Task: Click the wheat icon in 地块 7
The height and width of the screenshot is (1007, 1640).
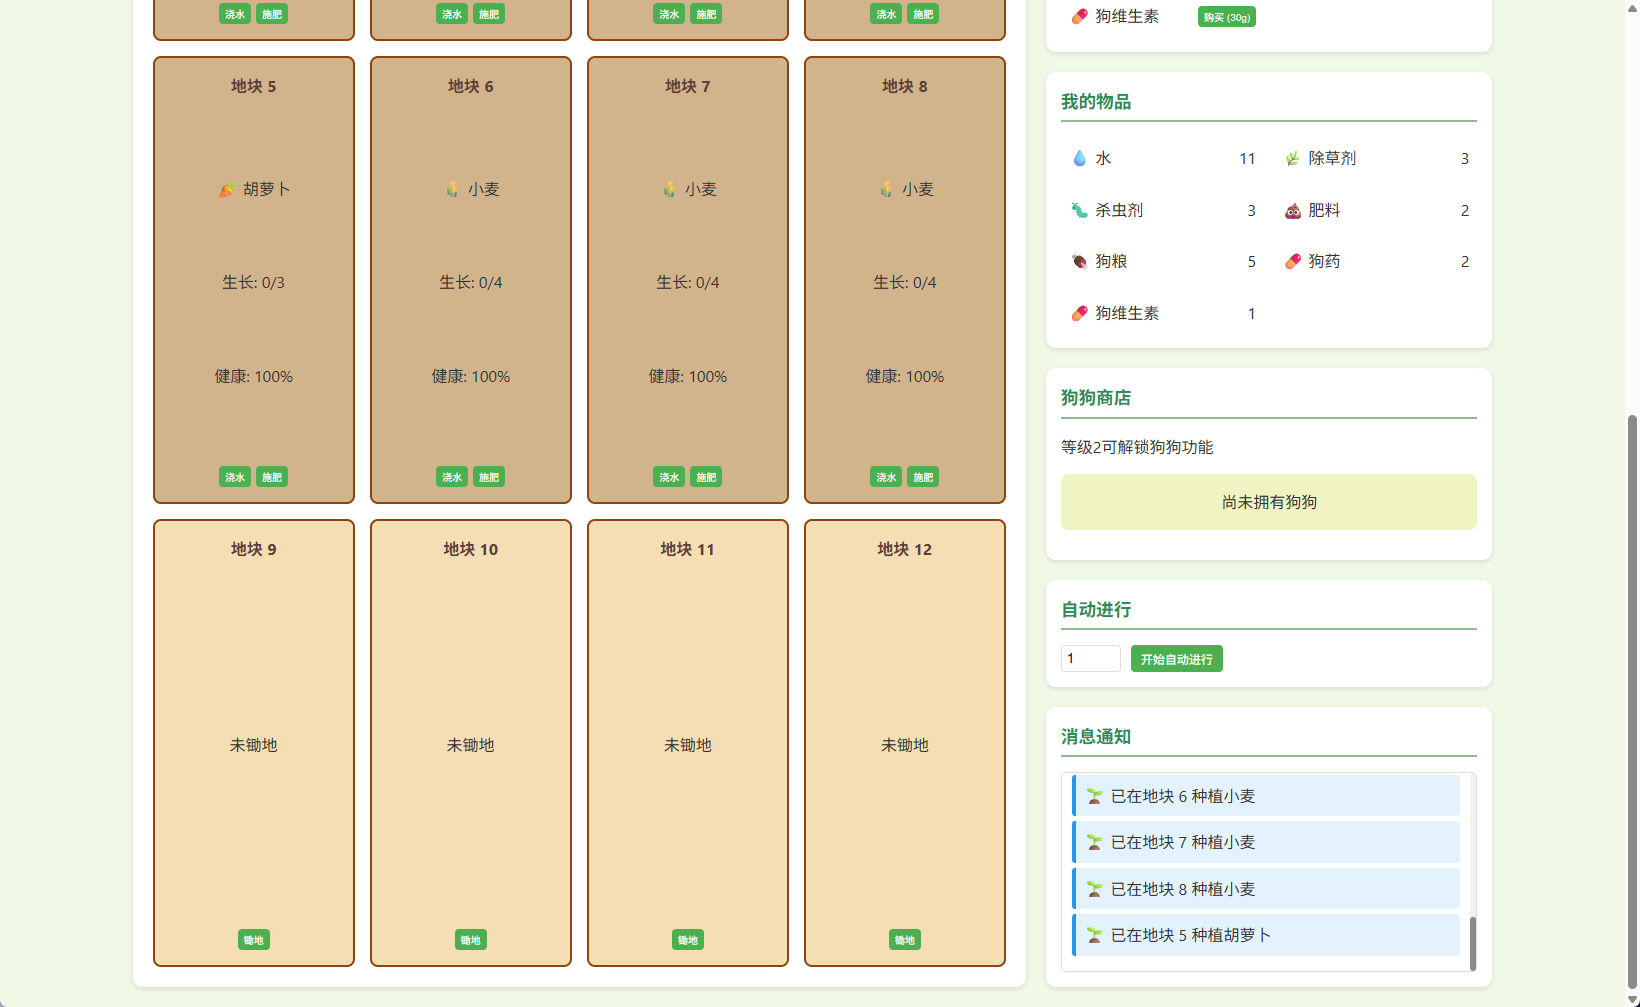Action: tap(669, 189)
